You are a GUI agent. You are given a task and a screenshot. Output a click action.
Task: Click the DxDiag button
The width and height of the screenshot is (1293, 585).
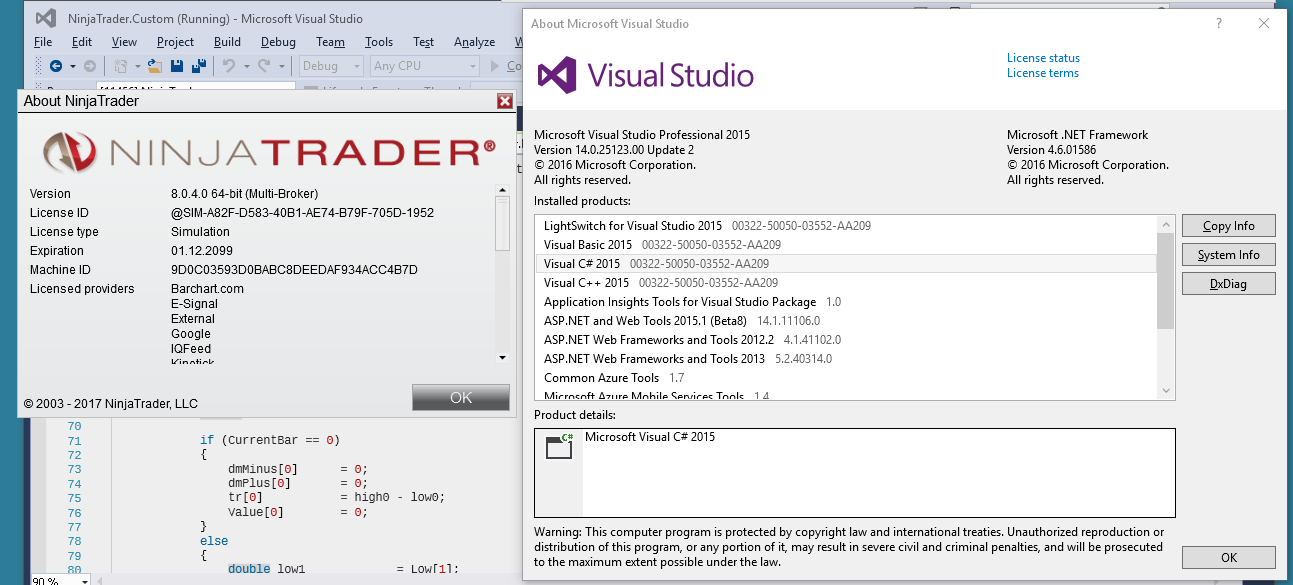pos(1228,284)
